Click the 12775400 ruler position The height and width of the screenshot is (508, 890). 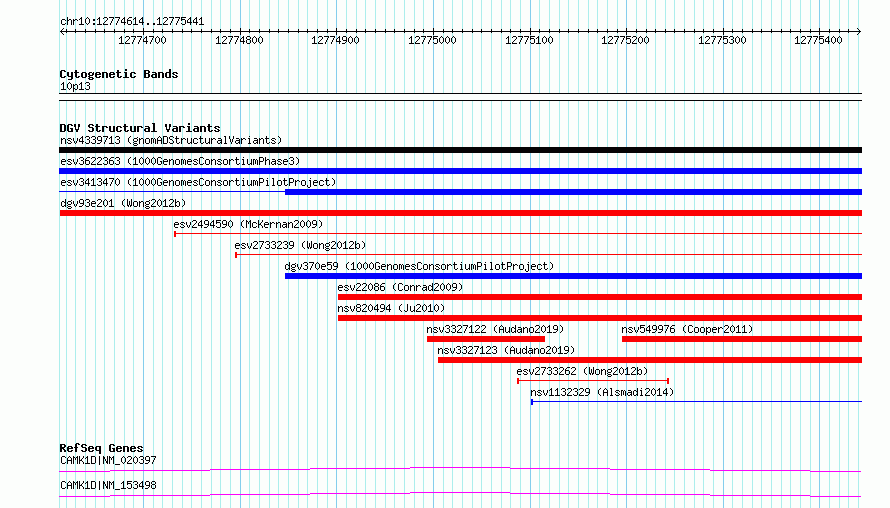pyautogui.click(x=818, y=40)
